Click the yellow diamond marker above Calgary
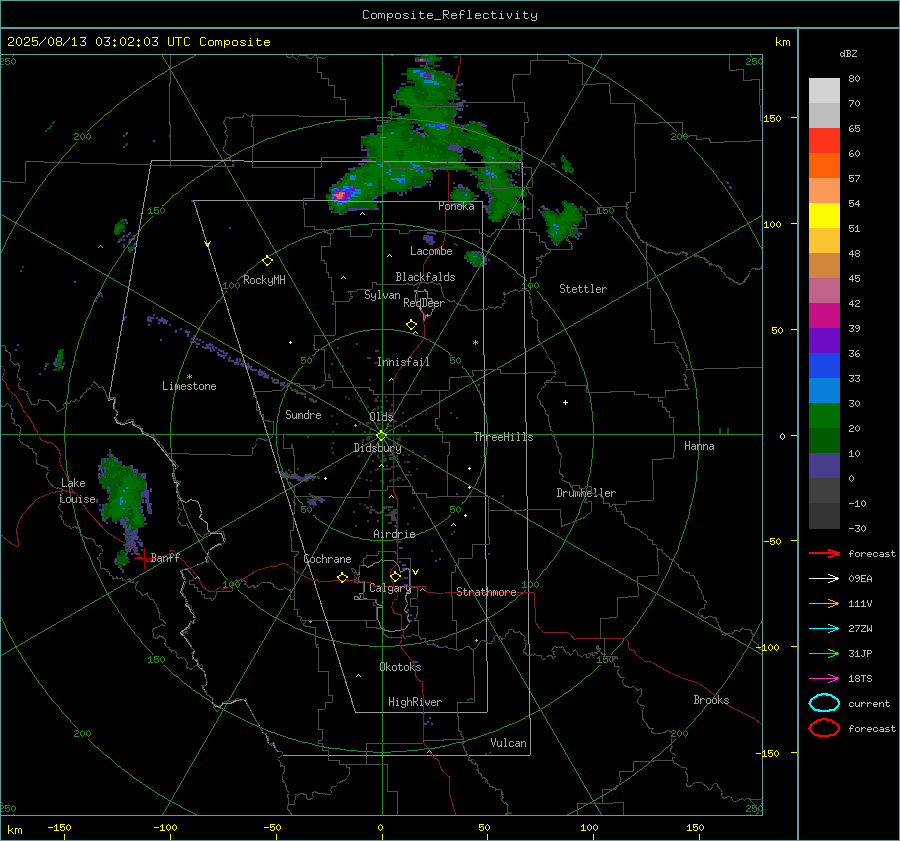The width and height of the screenshot is (900, 841). click(x=395, y=576)
